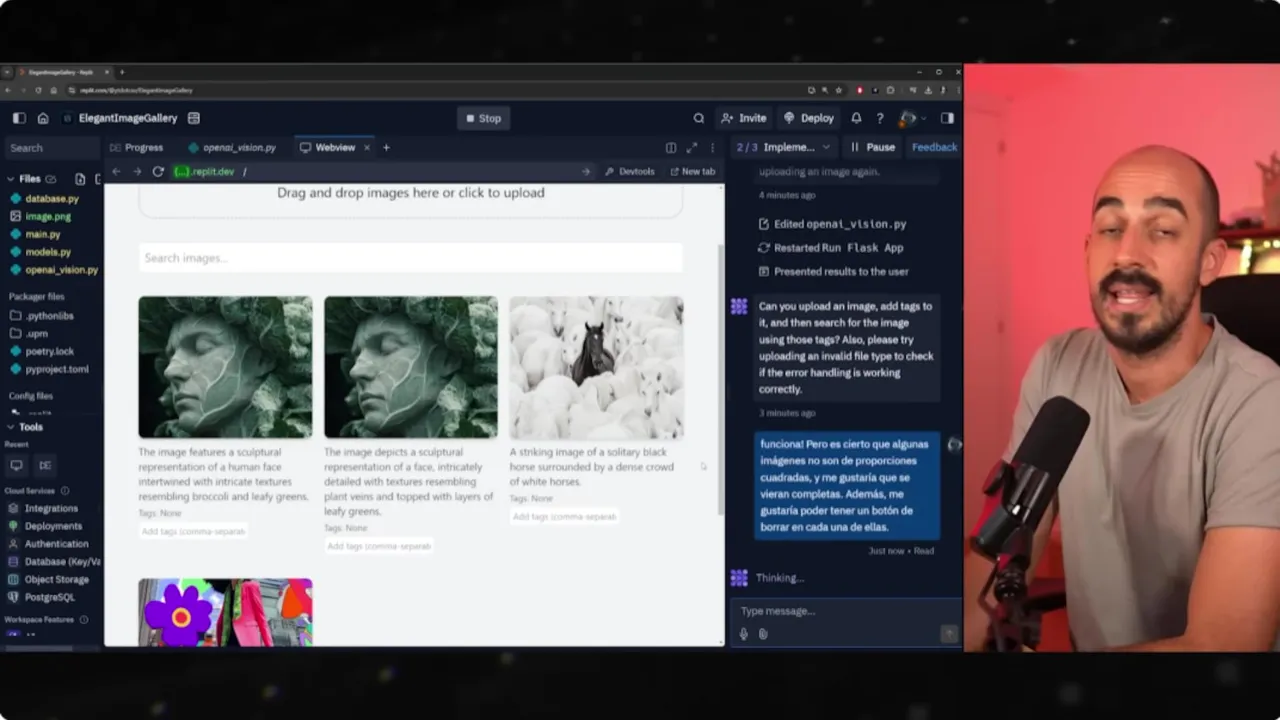This screenshot has height=720, width=1280.
Task: Open the pane's three-dot options menu
Action: pyautogui.click(x=712, y=147)
